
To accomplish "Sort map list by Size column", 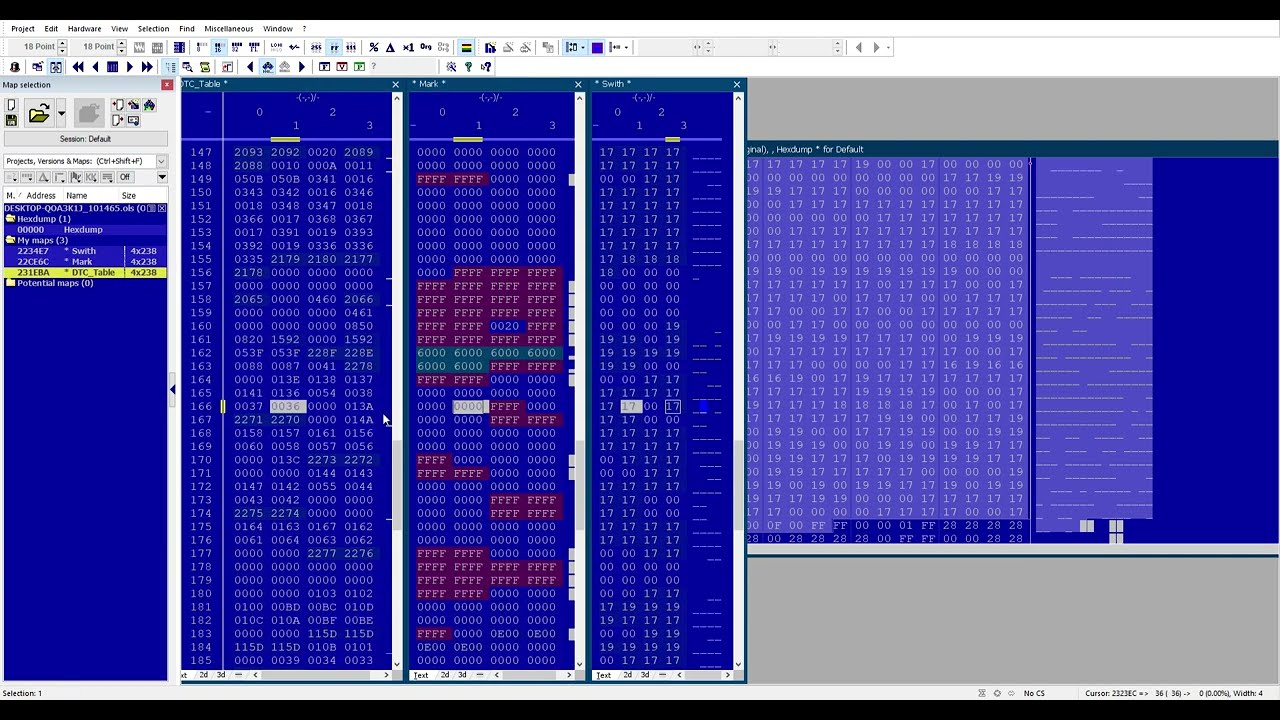I will [129, 196].
